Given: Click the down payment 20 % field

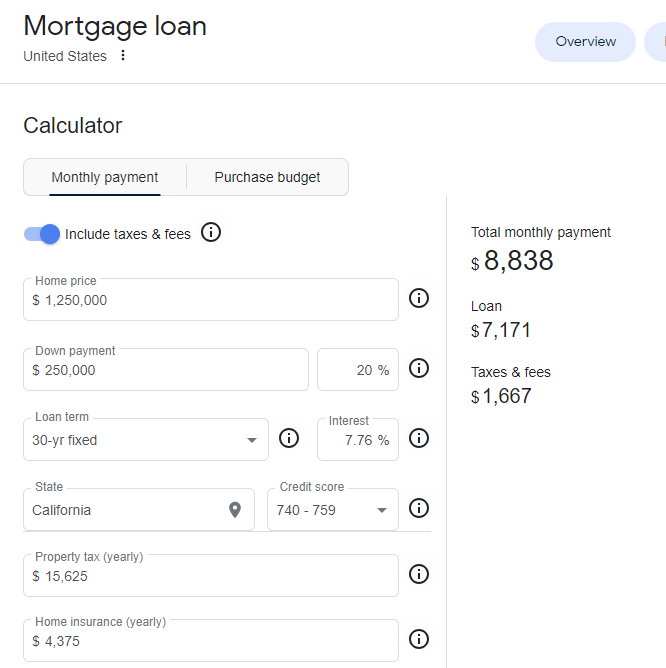Looking at the screenshot, I should point(358,369).
